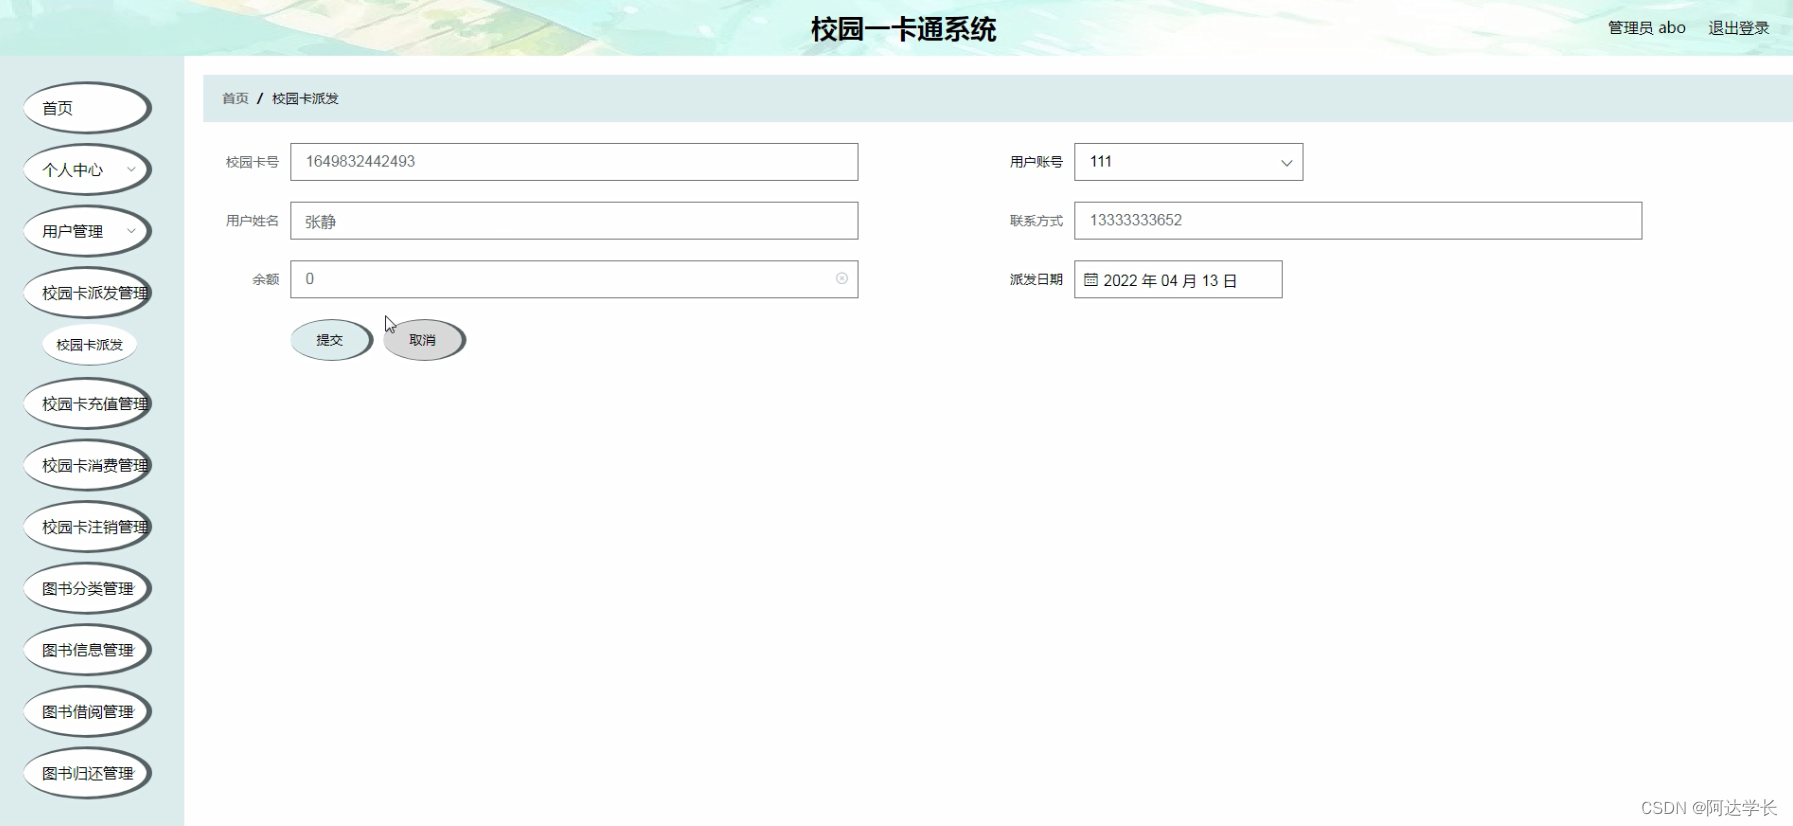Screen dimensions: 1793x826
Task: Click the calendar icon in 派发日期 field
Action: tap(1091, 280)
